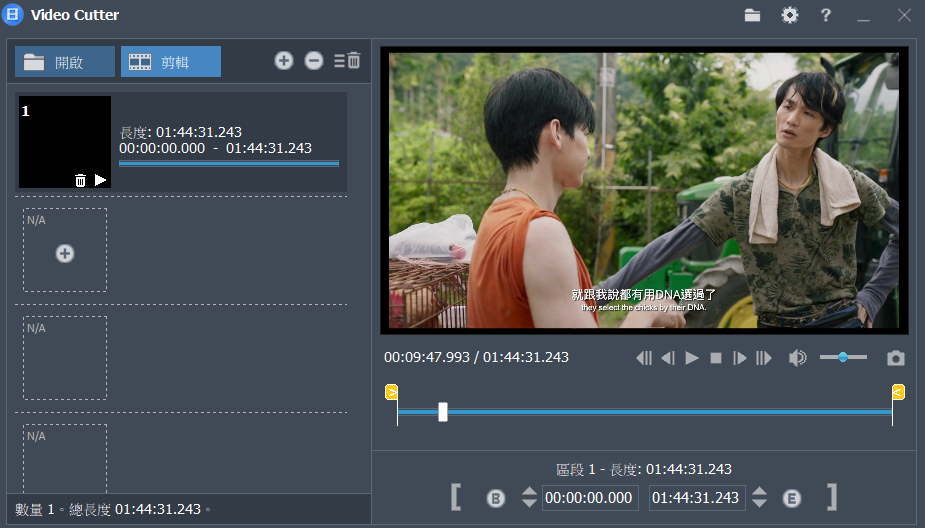Step forward one frame
The image size is (925, 528).
point(740,358)
